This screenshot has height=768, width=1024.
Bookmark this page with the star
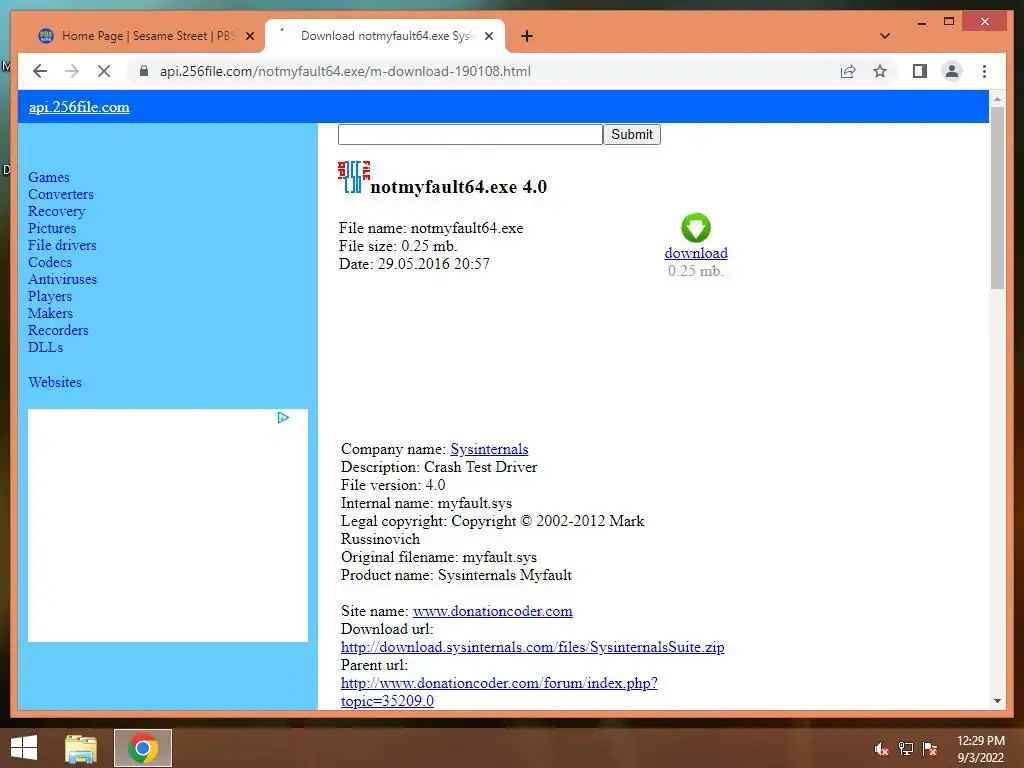click(x=880, y=71)
